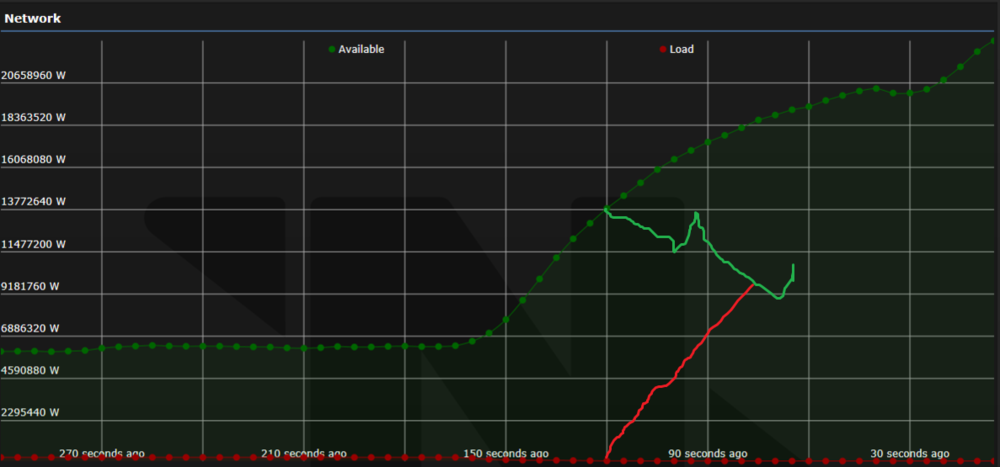Viewport: 1000px width, 467px height.
Task: Toggle the Load series in the legend
Action: [x=680, y=49]
